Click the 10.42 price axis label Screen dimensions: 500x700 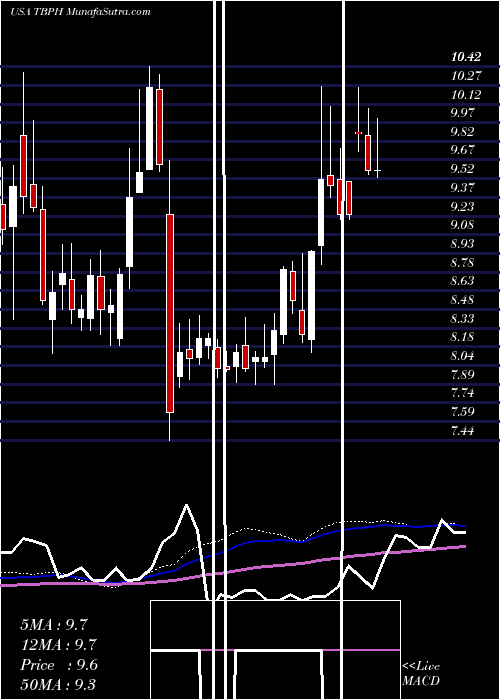466,57
